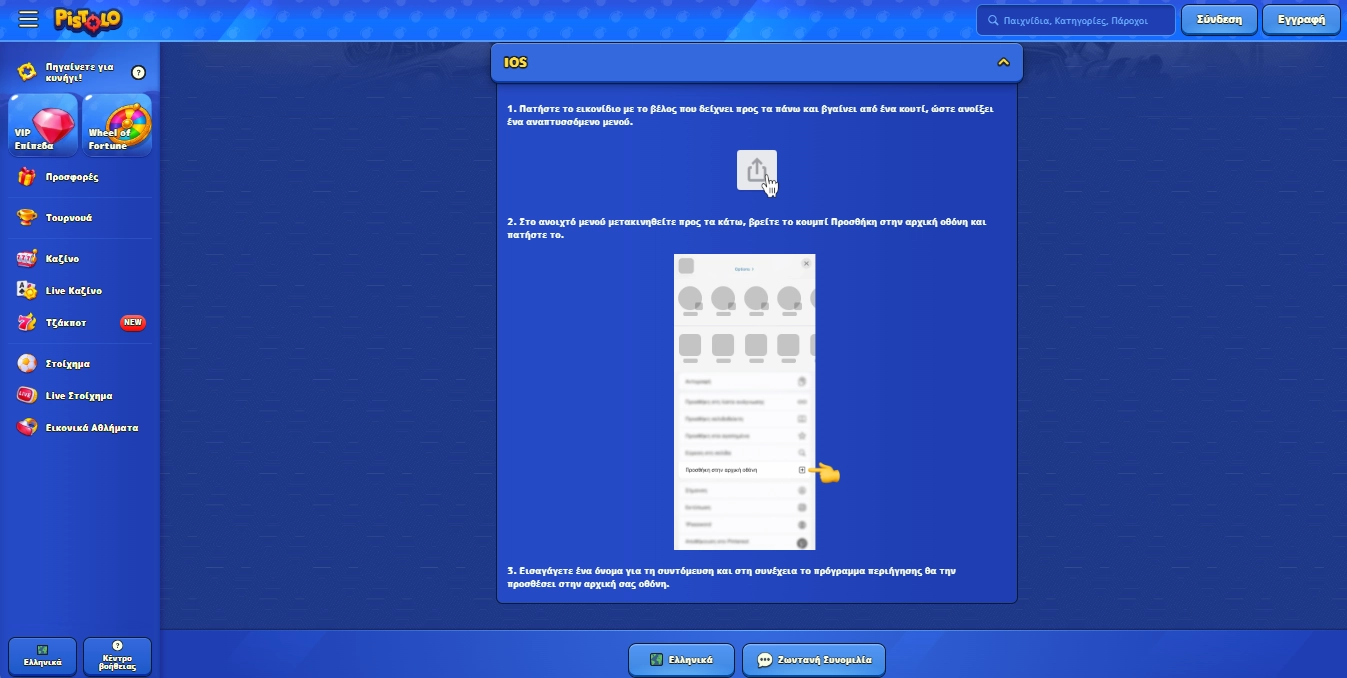Click the search magnifier icon

coord(993,20)
